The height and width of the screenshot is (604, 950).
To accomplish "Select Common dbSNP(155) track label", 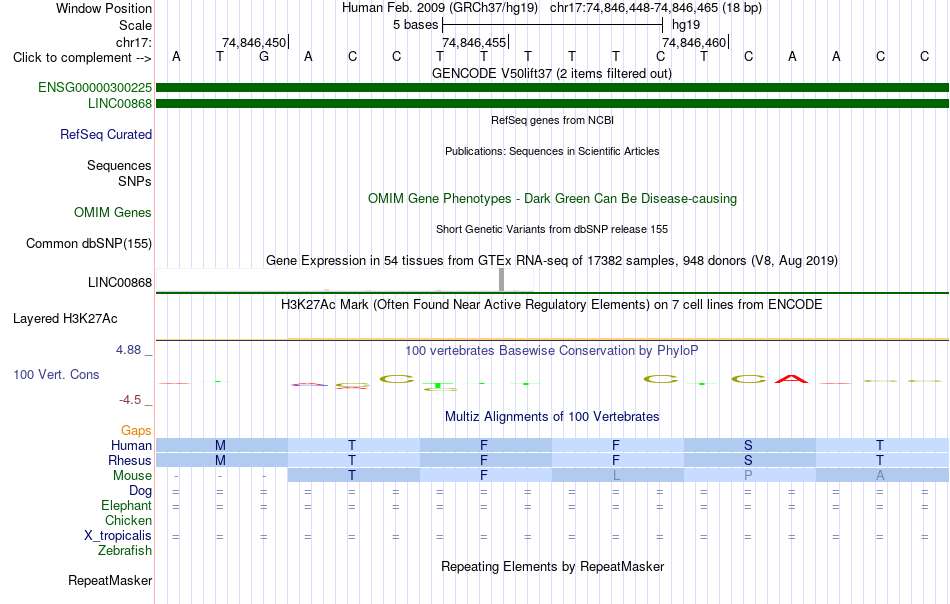I will 89,244.
